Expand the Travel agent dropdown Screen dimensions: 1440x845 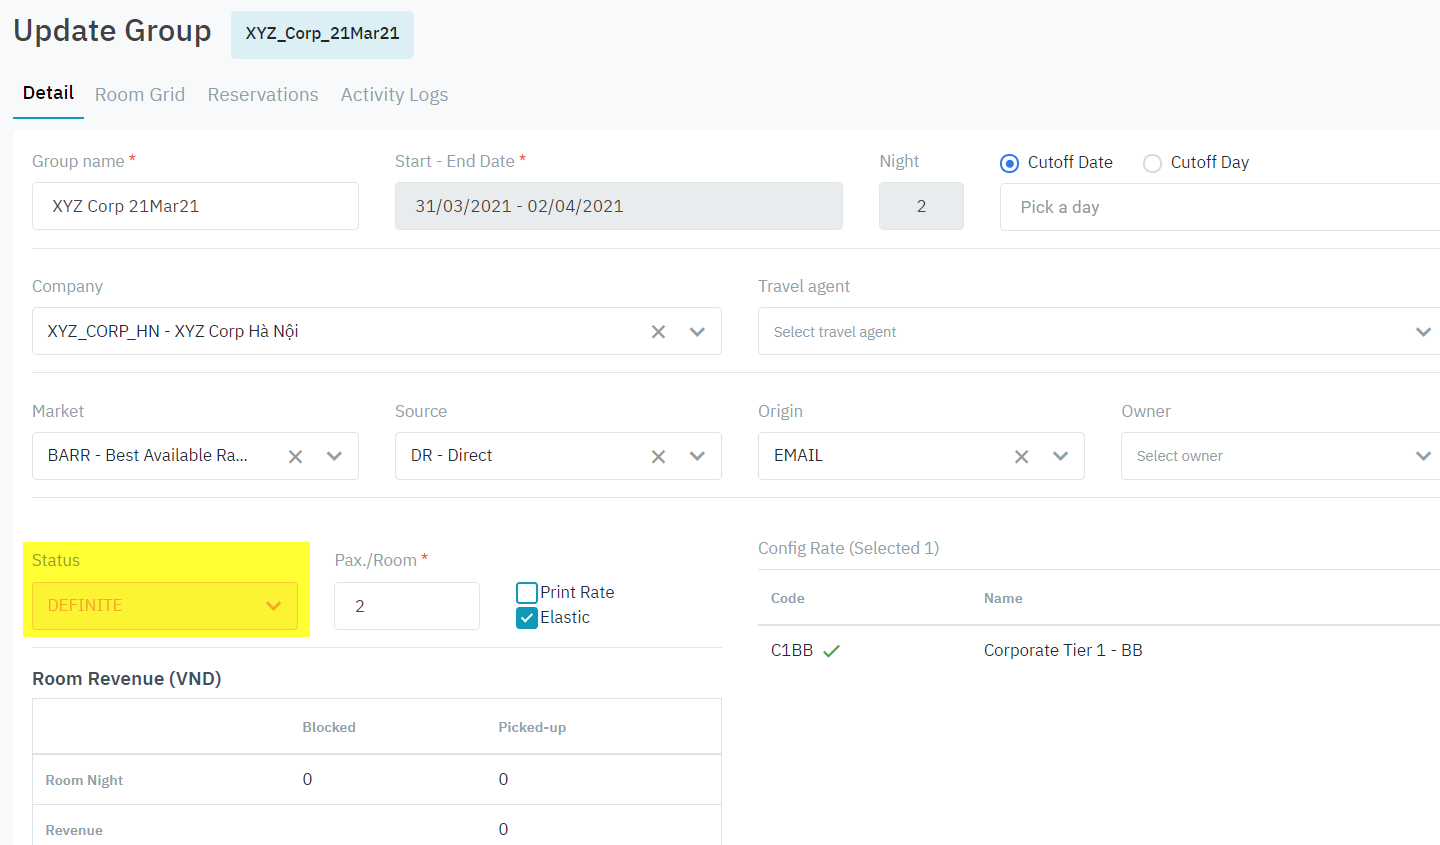pyautogui.click(x=1422, y=332)
